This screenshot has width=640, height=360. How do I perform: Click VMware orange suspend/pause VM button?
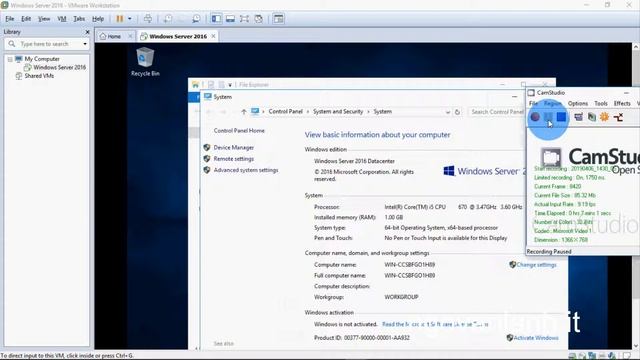(x=120, y=19)
